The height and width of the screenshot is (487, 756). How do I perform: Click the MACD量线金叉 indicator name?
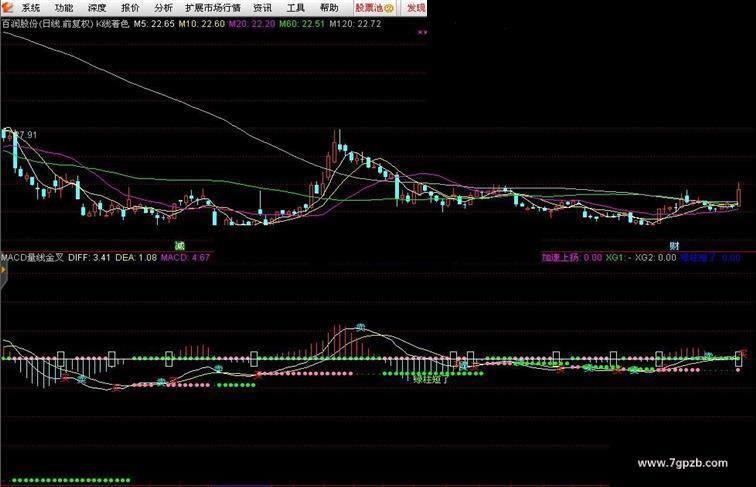coord(32,257)
